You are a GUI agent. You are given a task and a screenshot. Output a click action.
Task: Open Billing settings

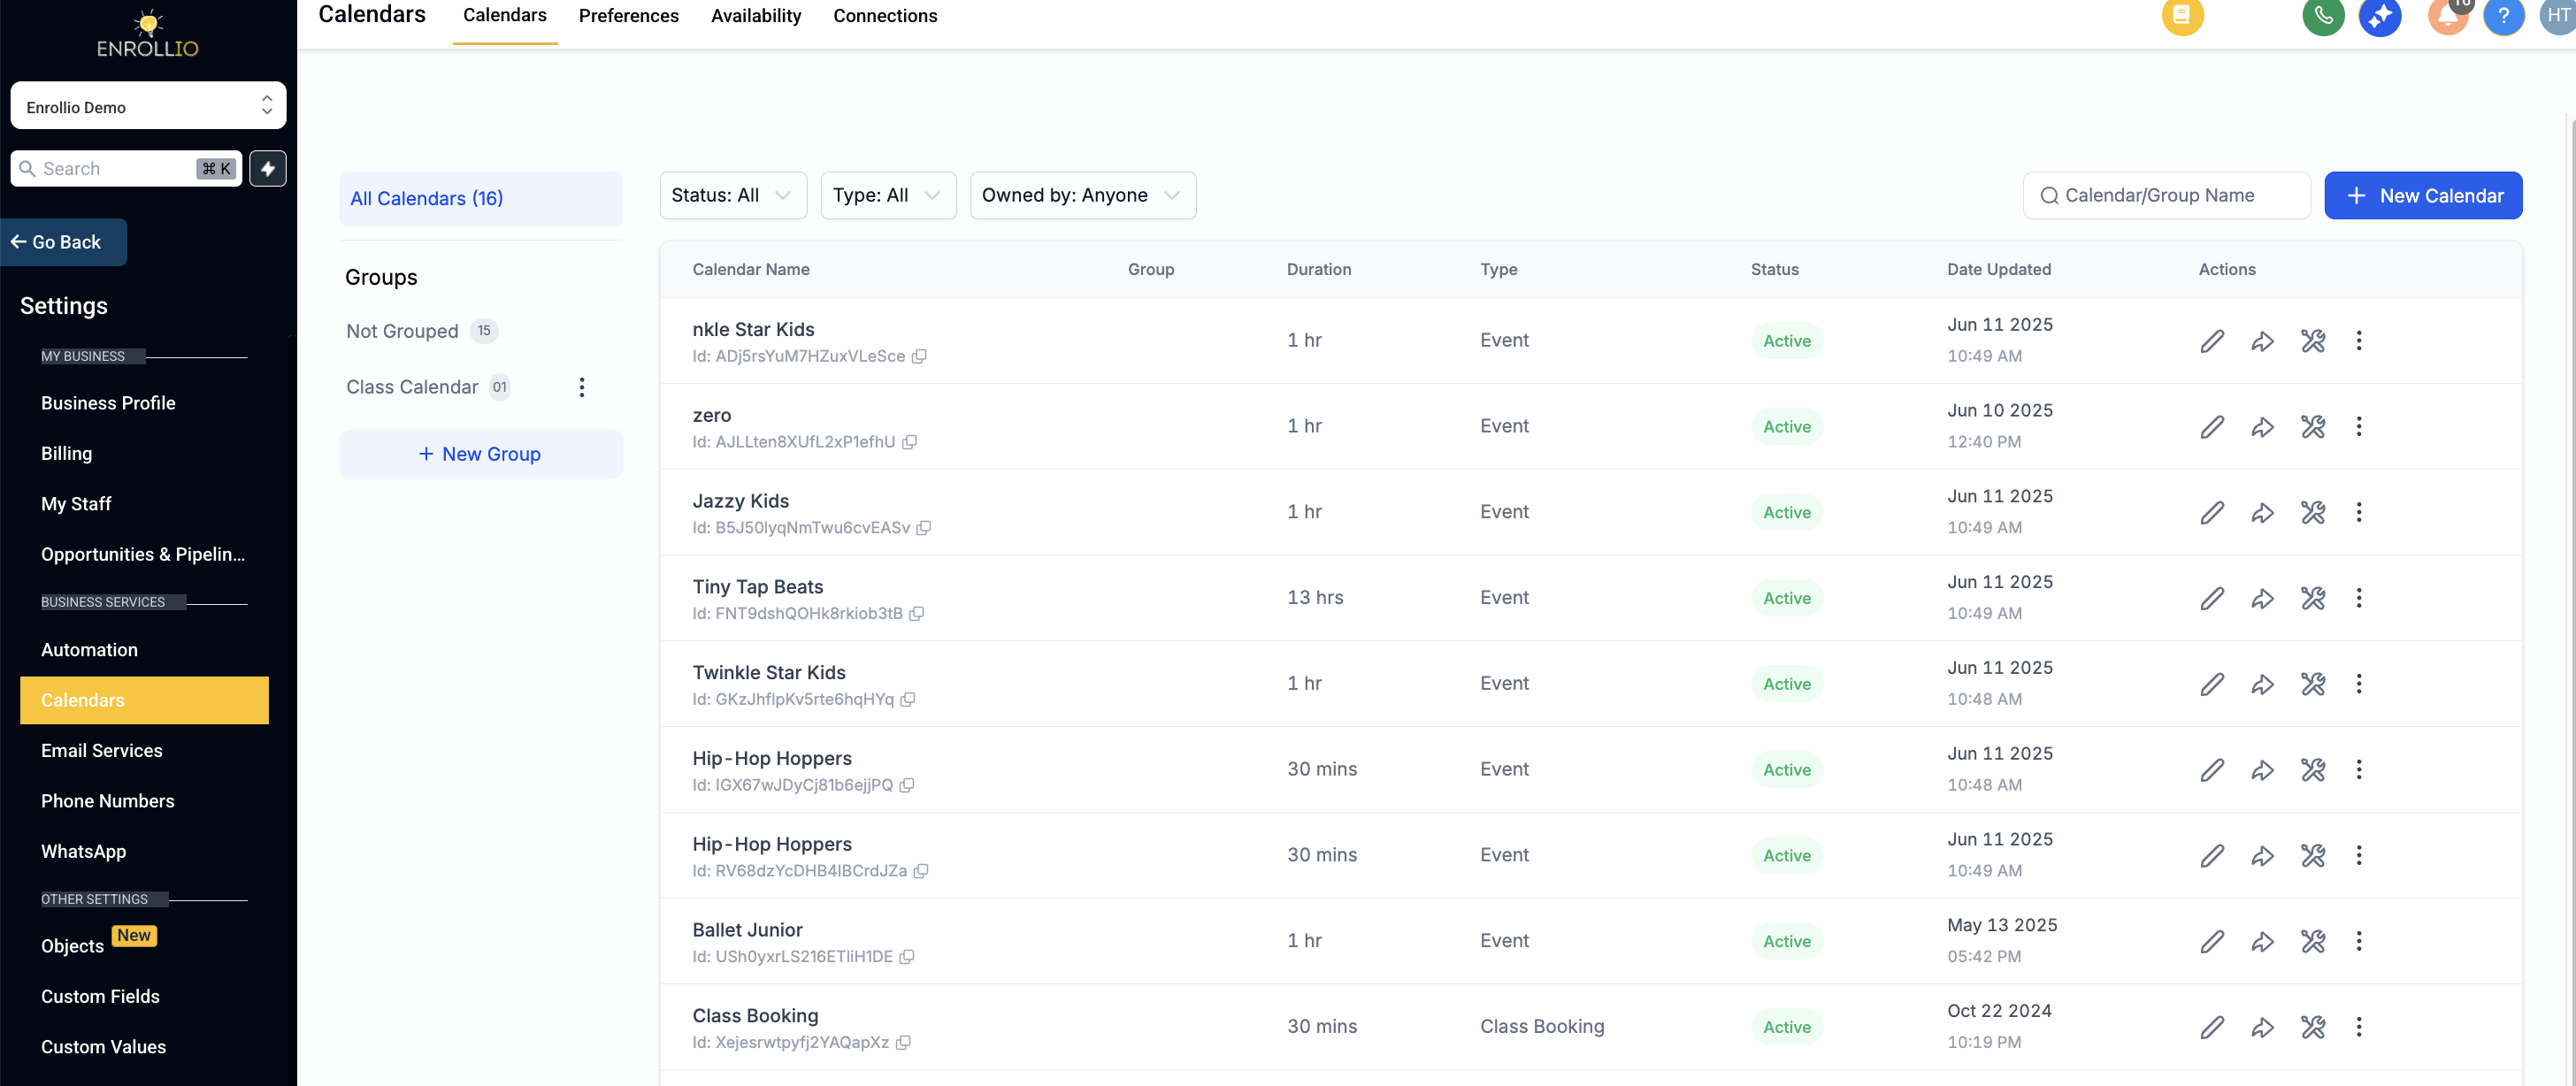pyautogui.click(x=66, y=454)
